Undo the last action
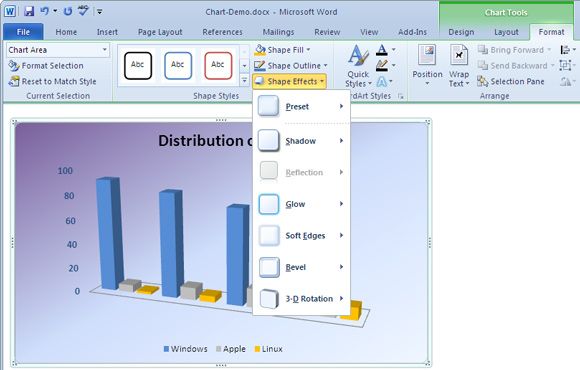Viewport: 580px width, 370px height. point(44,11)
